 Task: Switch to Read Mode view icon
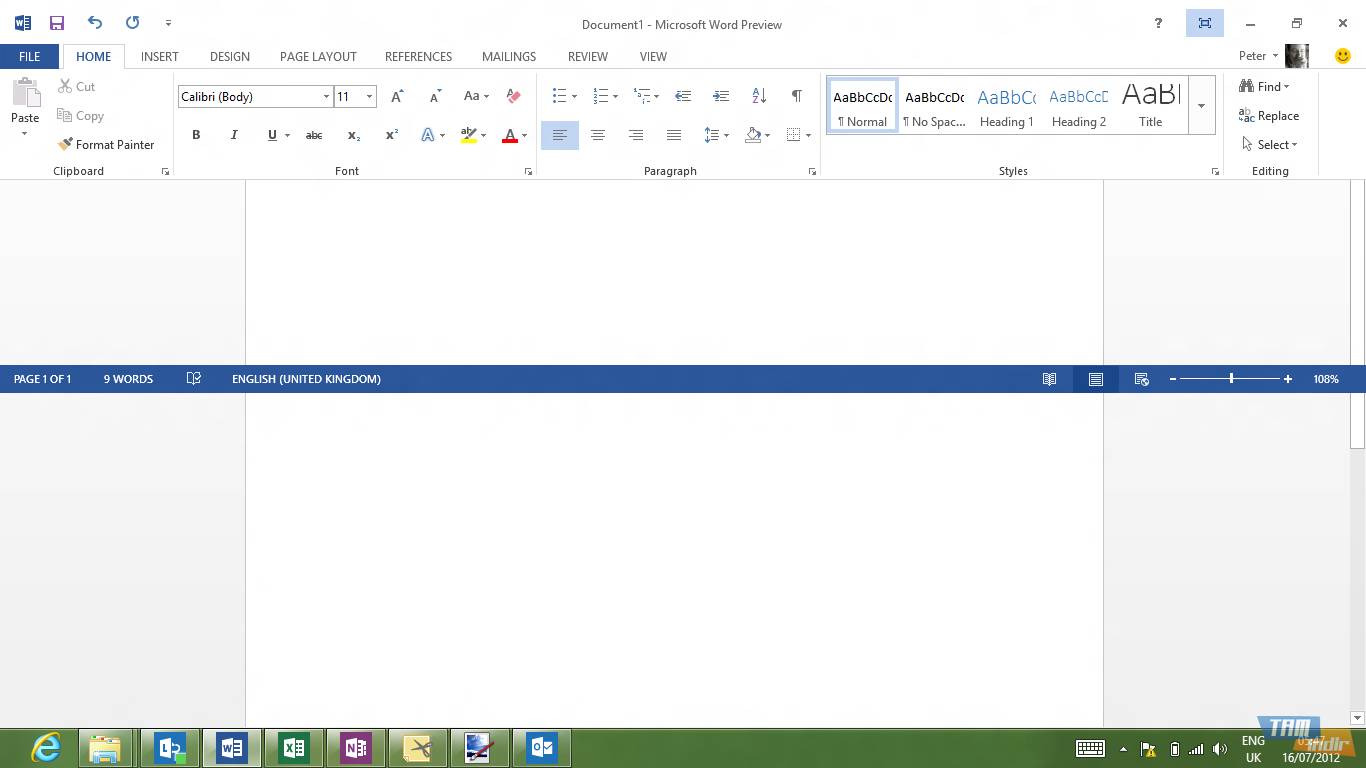pyautogui.click(x=1049, y=379)
